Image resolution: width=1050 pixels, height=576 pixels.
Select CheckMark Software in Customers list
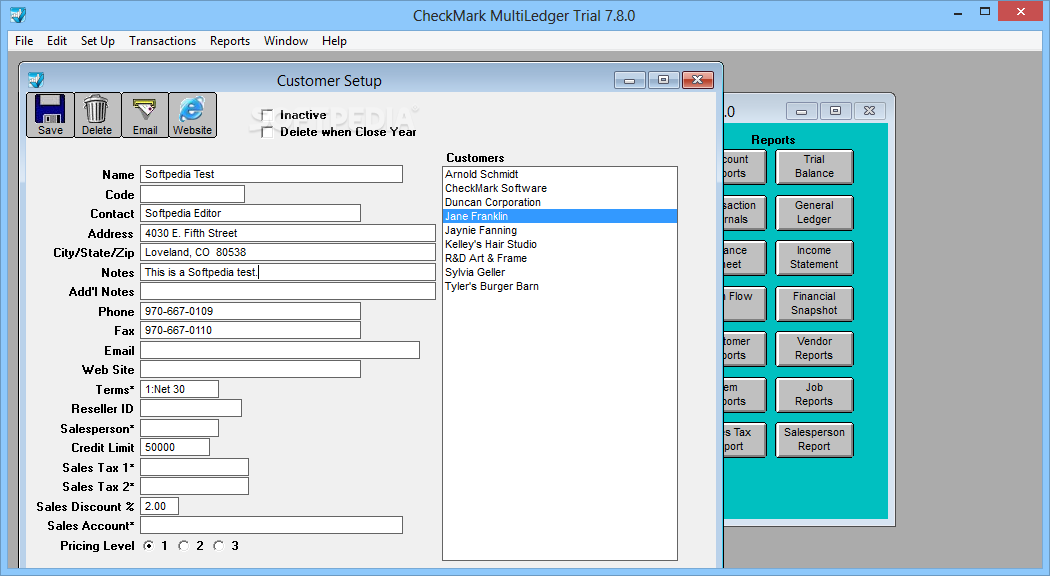point(560,188)
